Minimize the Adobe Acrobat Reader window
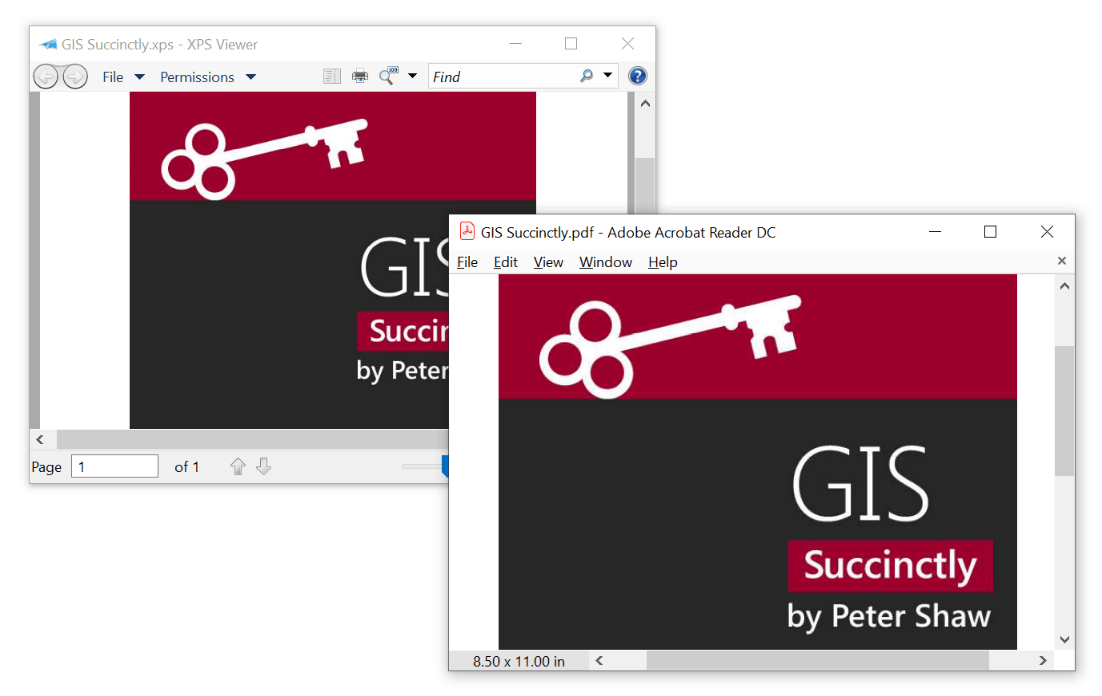The width and height of the screenshot is (1102, 696). coord(935,232)
